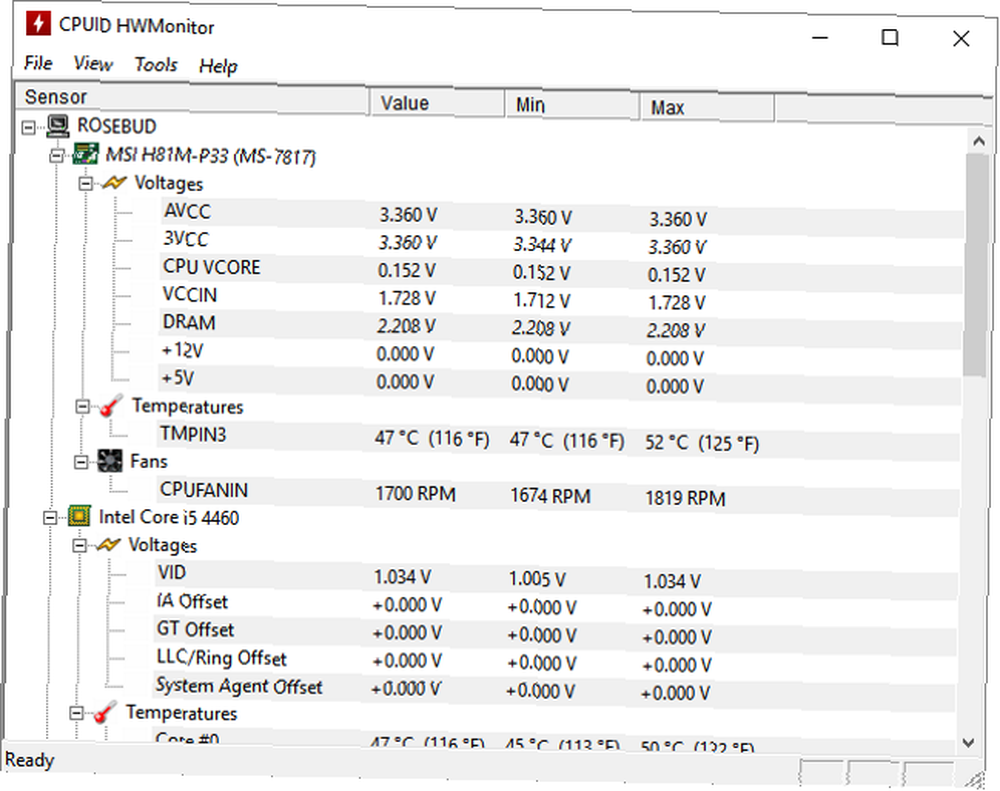Click the Intel Core i5 Temperatures thermometer icon
The height and width of the screenshot is (791, 1000).
tap(105, 712)
